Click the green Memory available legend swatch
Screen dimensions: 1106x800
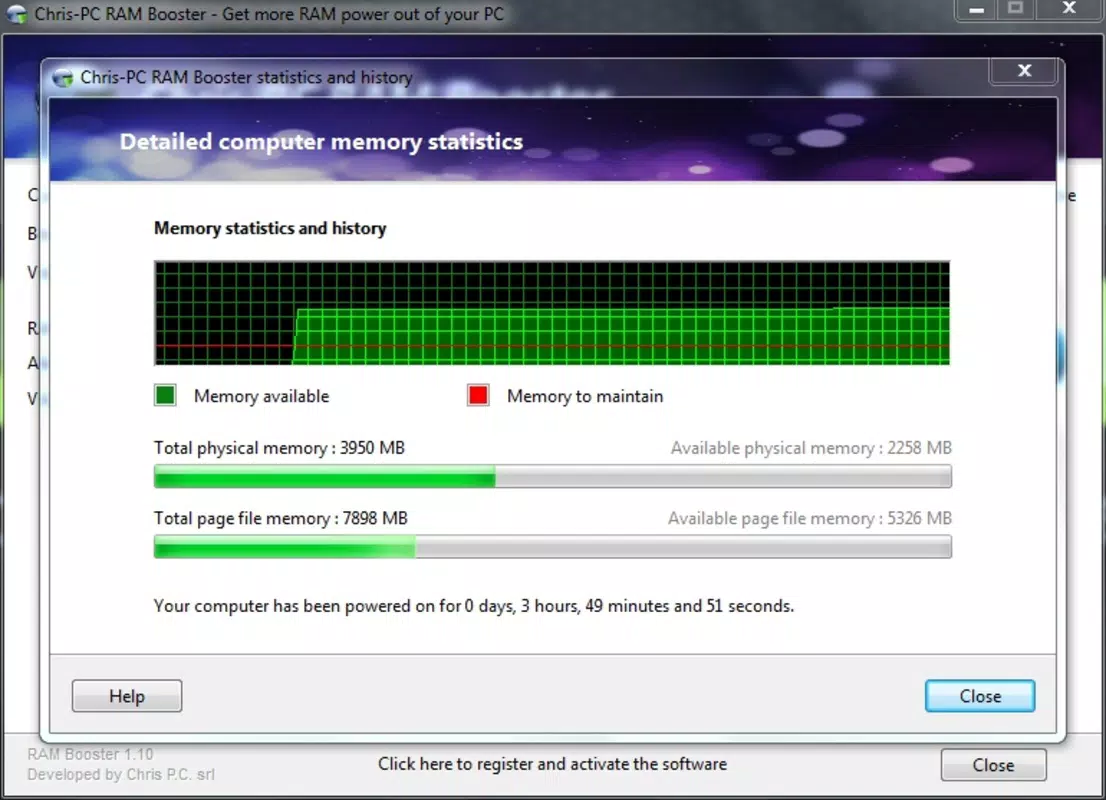[x=165, y=395]
